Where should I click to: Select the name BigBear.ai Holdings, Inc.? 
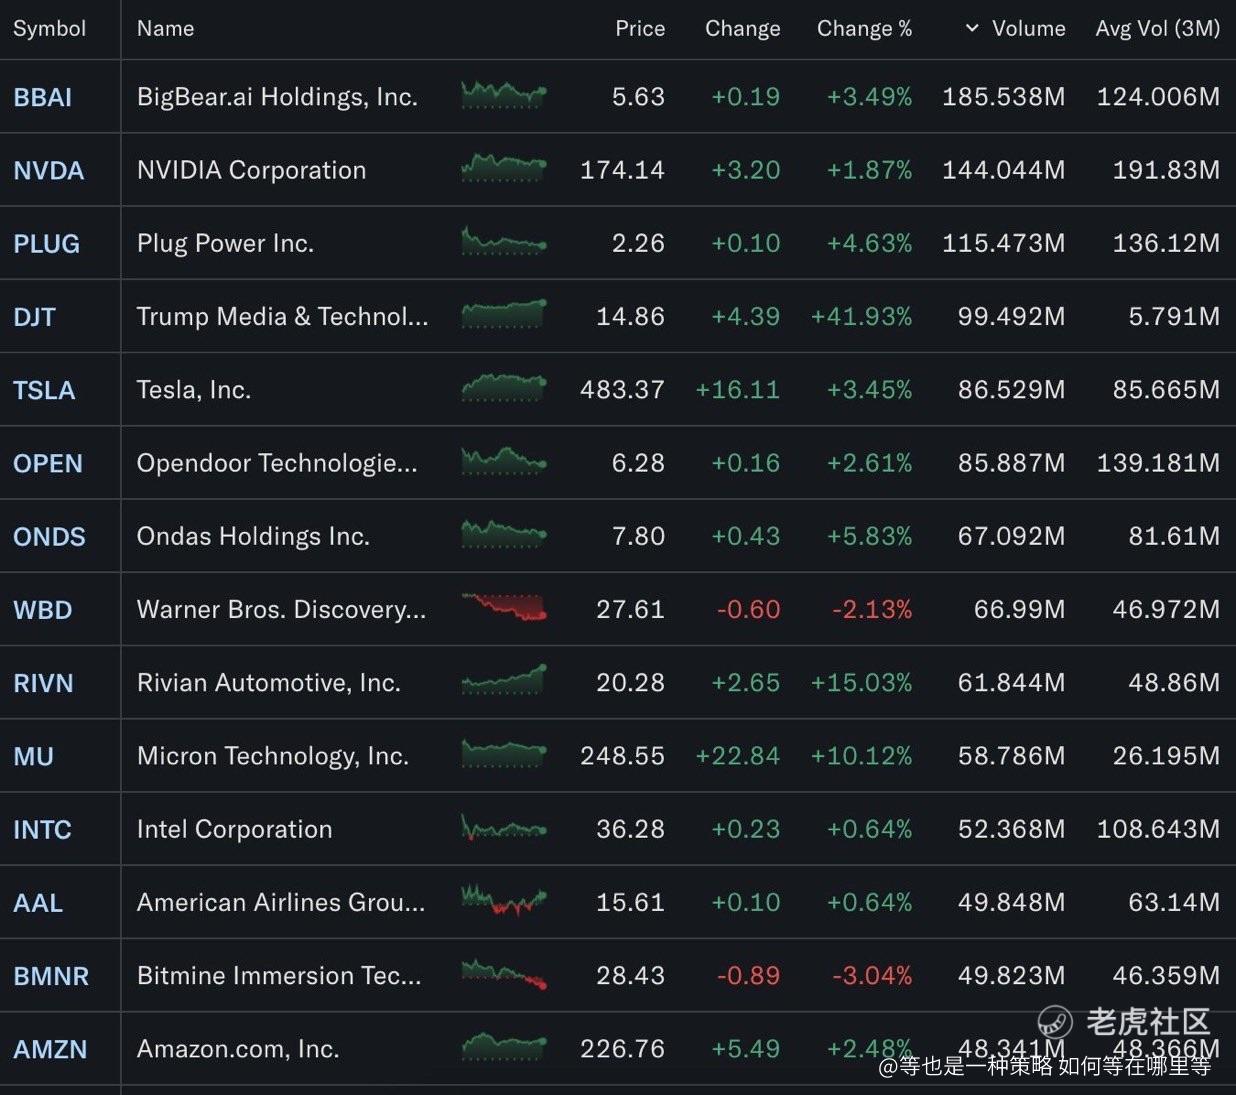tap(277, 97)
